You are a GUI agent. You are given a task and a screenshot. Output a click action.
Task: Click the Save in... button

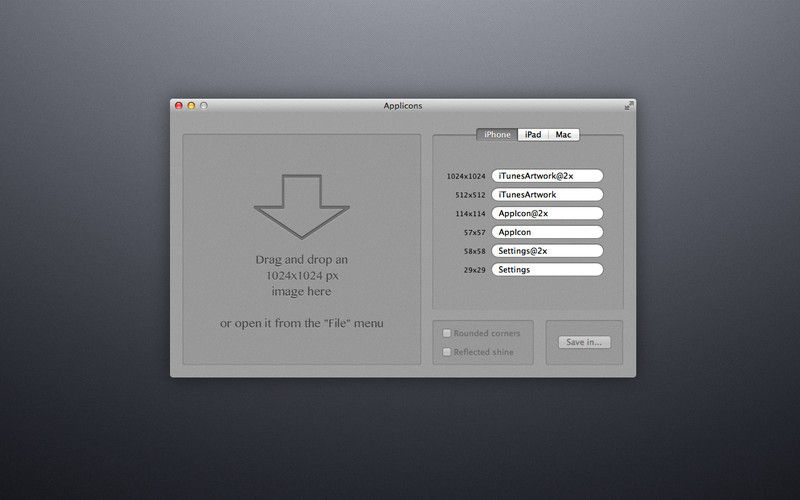(x=584, y=342)
